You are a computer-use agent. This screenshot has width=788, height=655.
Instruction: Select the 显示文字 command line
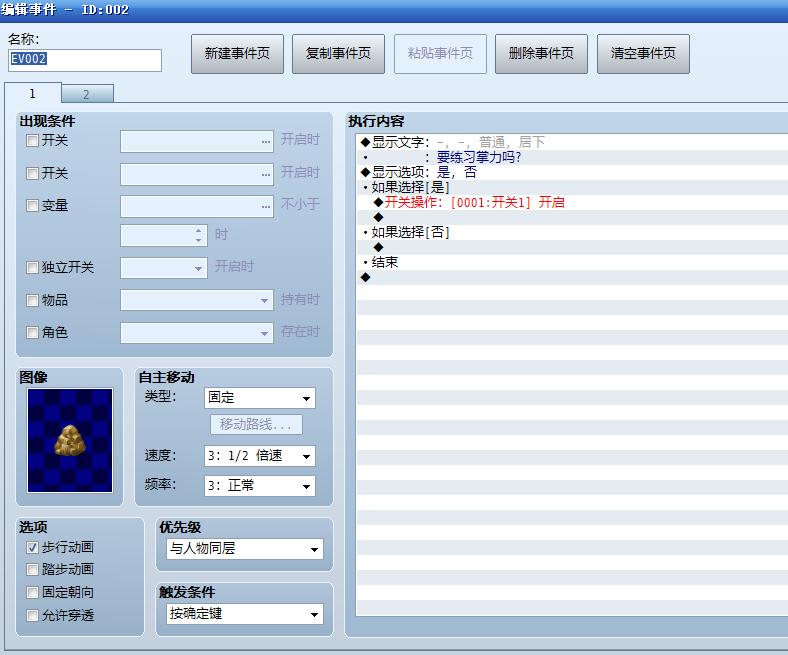[x=572, y=142]
